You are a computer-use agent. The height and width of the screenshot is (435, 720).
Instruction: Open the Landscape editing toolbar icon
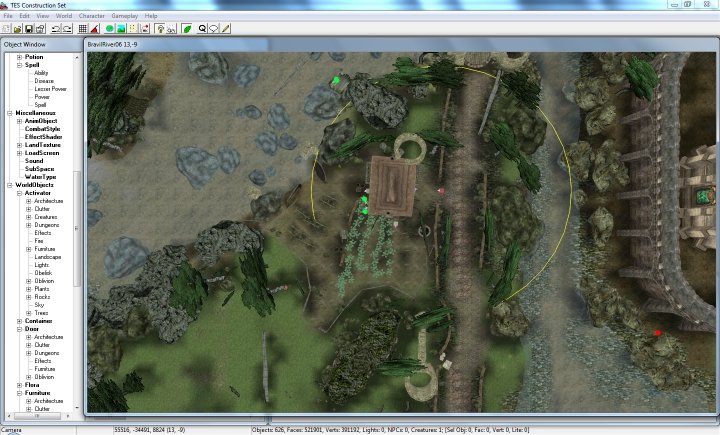121,28
